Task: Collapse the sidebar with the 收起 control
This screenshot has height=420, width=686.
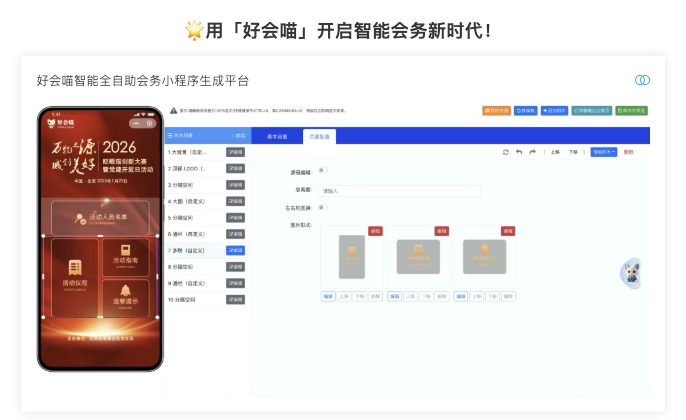Action: point(239,136)
